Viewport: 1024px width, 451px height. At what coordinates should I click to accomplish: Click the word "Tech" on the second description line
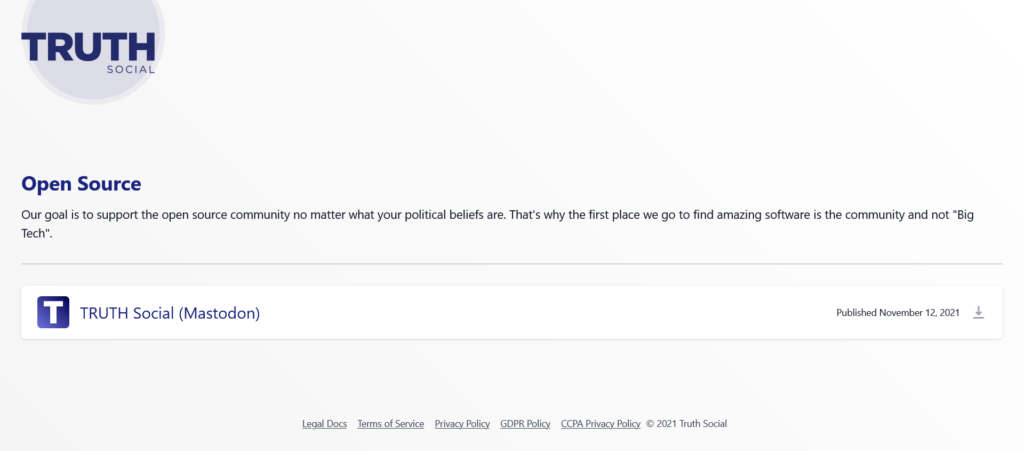[x=33, y=234]
